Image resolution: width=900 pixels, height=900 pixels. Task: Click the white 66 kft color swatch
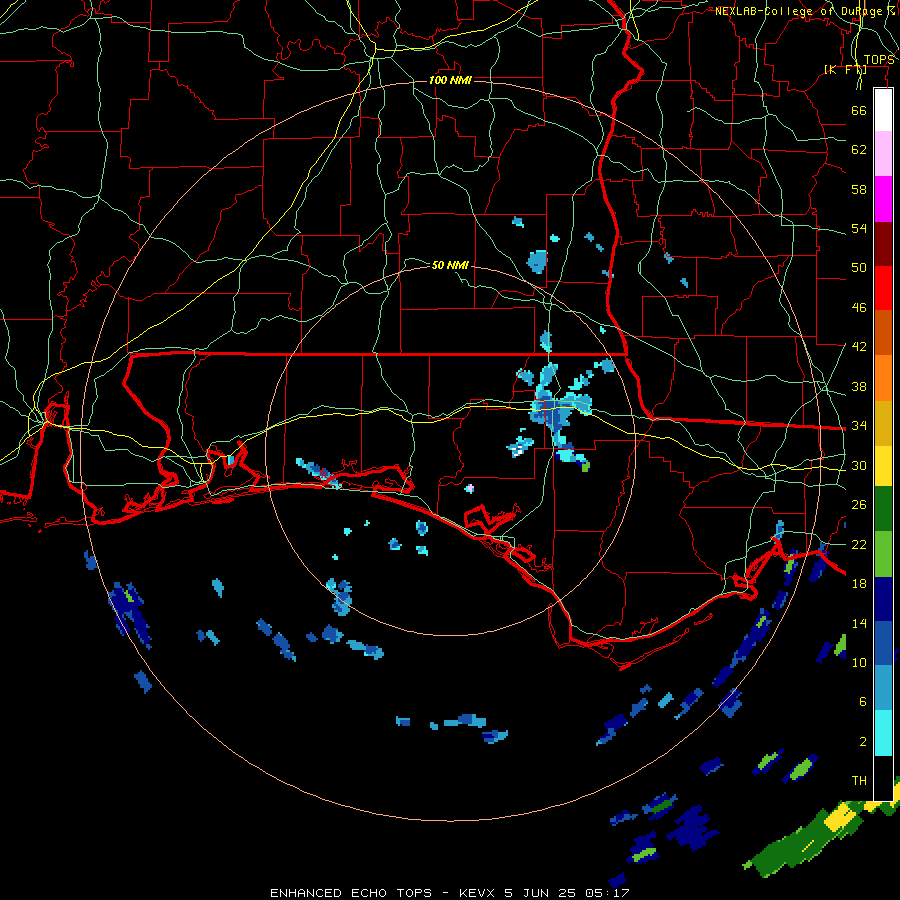pos(883,110)
